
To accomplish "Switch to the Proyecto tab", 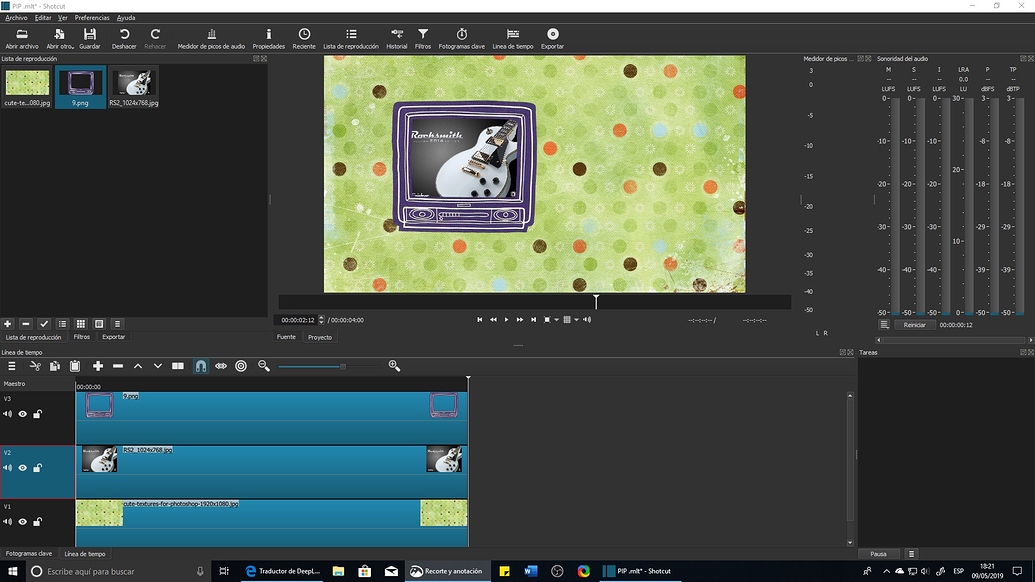I will pos(320,337).
